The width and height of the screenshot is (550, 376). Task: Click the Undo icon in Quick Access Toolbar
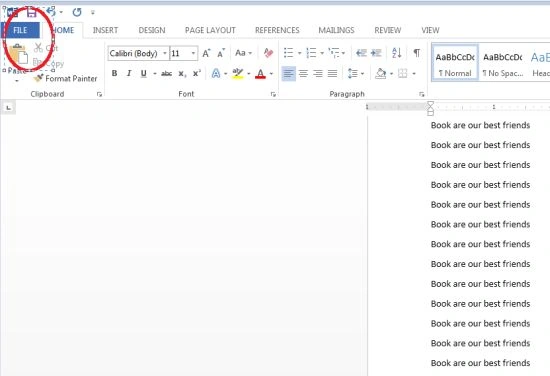[x=51, y=12]
